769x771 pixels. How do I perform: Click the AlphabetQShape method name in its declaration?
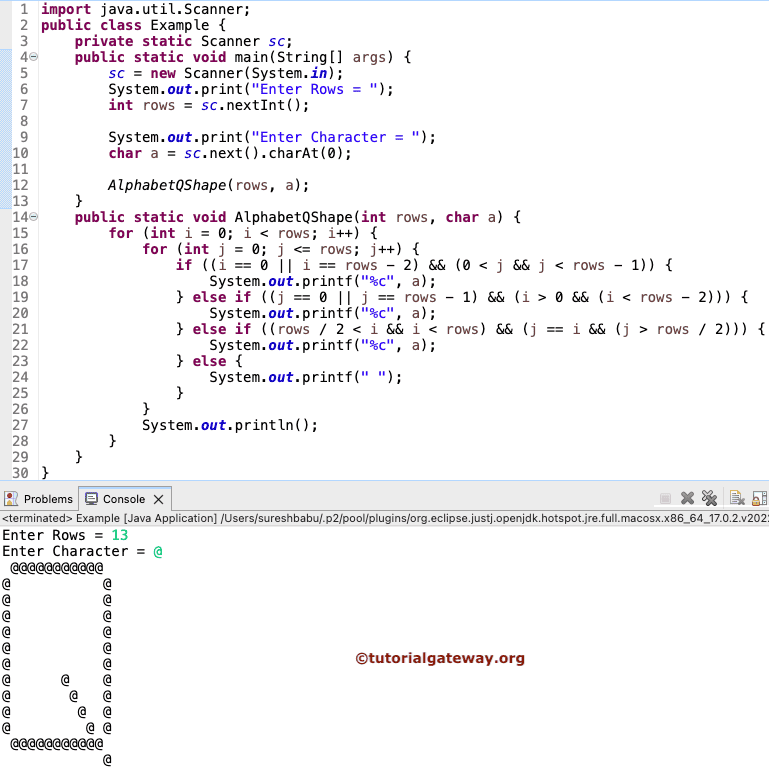tap(294, 217)
